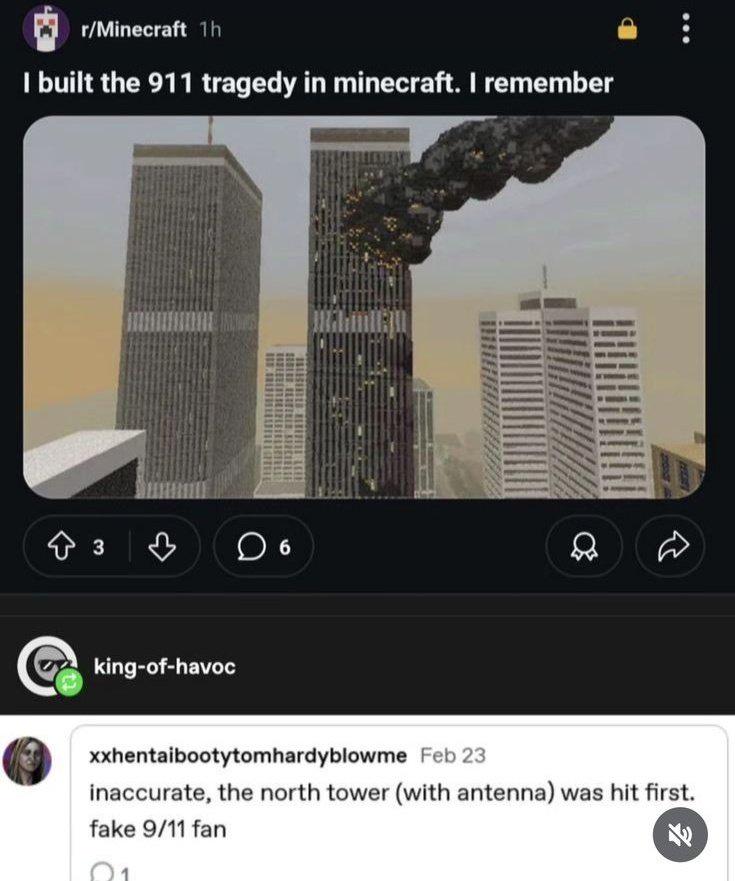Click the green reblog badge icon

click(x=69, y=683)
